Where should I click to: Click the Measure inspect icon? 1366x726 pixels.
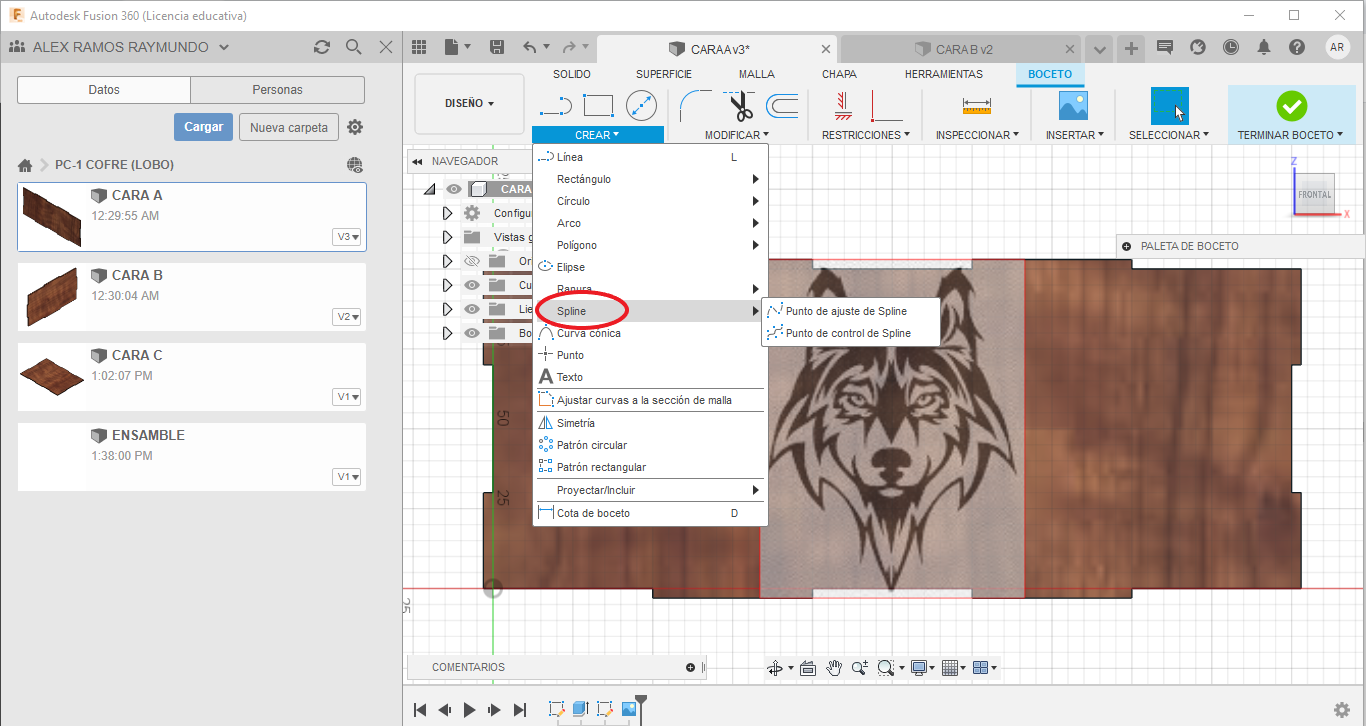[x=976, y=106]
